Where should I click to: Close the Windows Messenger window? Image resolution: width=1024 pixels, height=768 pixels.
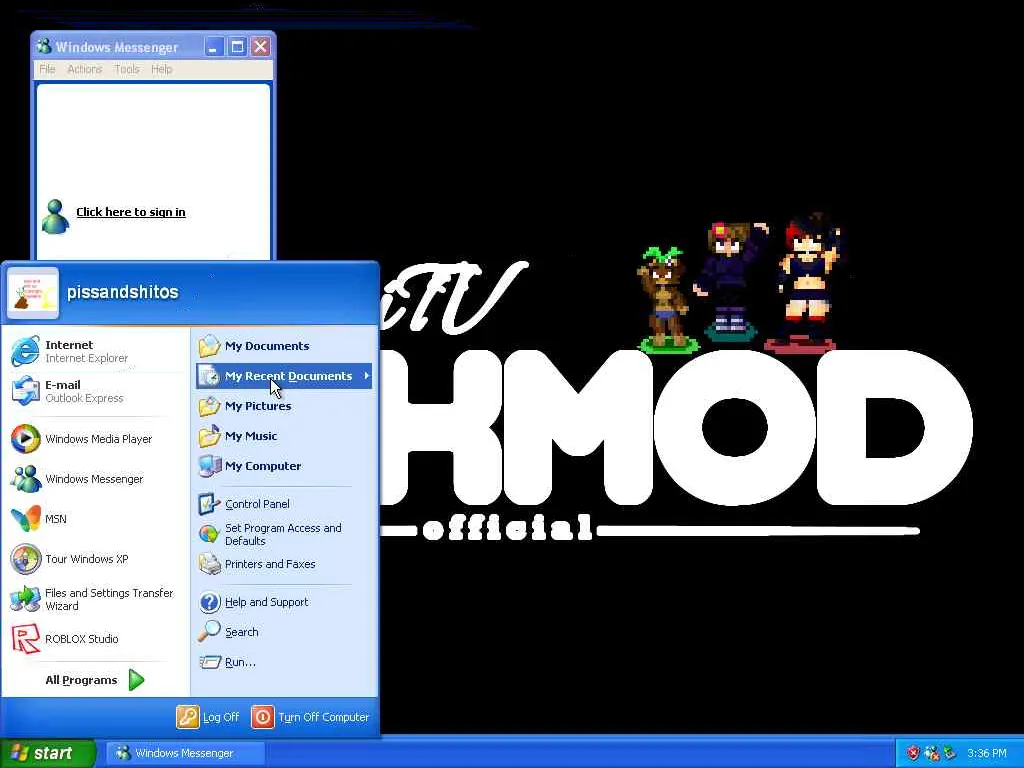pyautogui.click(x=261, y=47)
